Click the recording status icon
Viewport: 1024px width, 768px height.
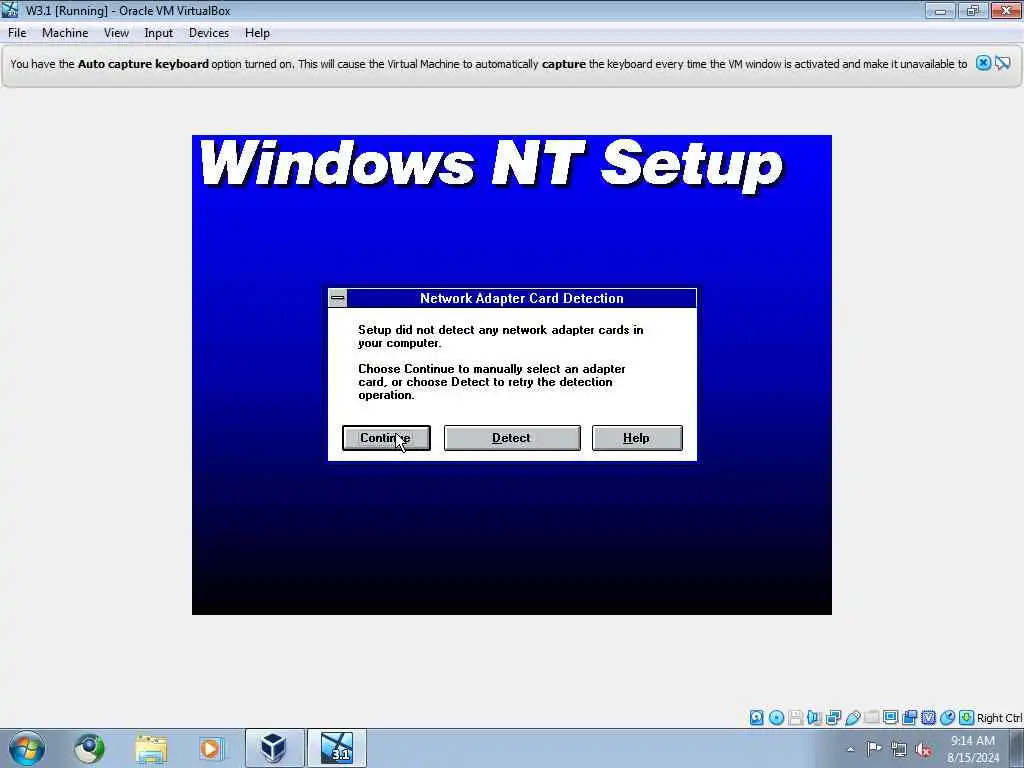(910, 718)
